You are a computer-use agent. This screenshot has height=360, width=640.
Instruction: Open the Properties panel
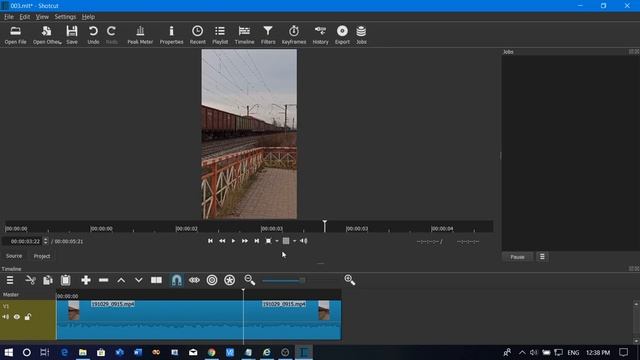point(171,35)
